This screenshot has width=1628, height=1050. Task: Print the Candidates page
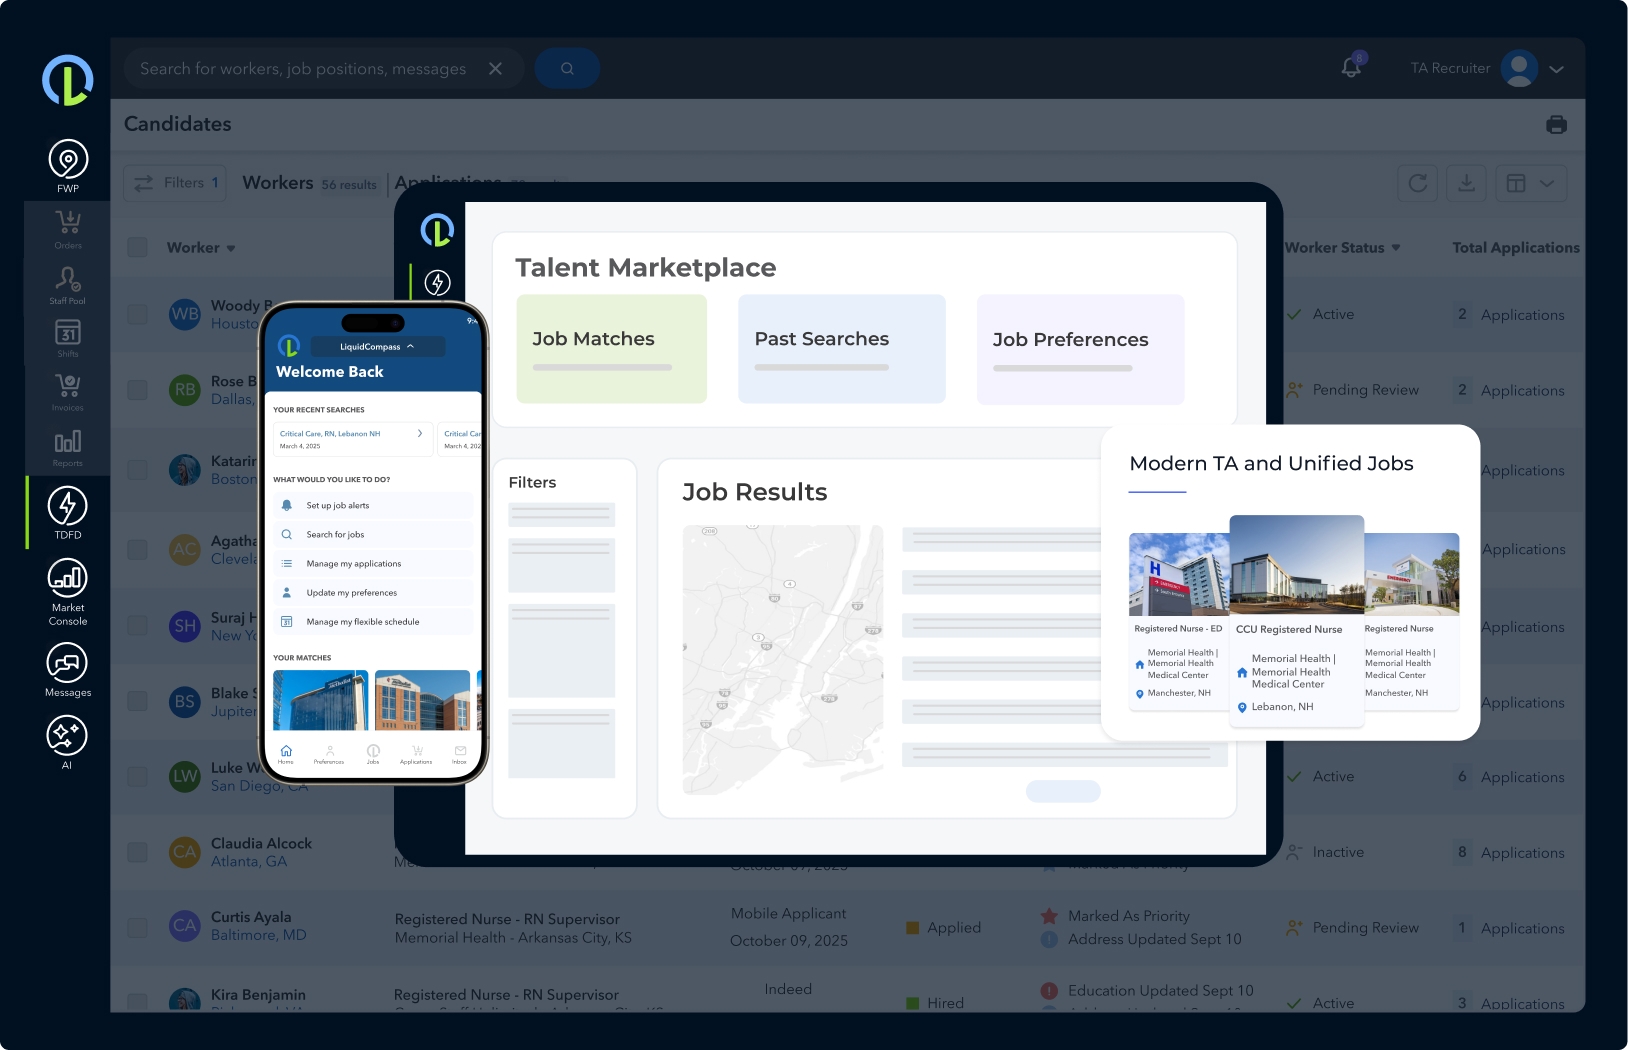(1556, 124)
